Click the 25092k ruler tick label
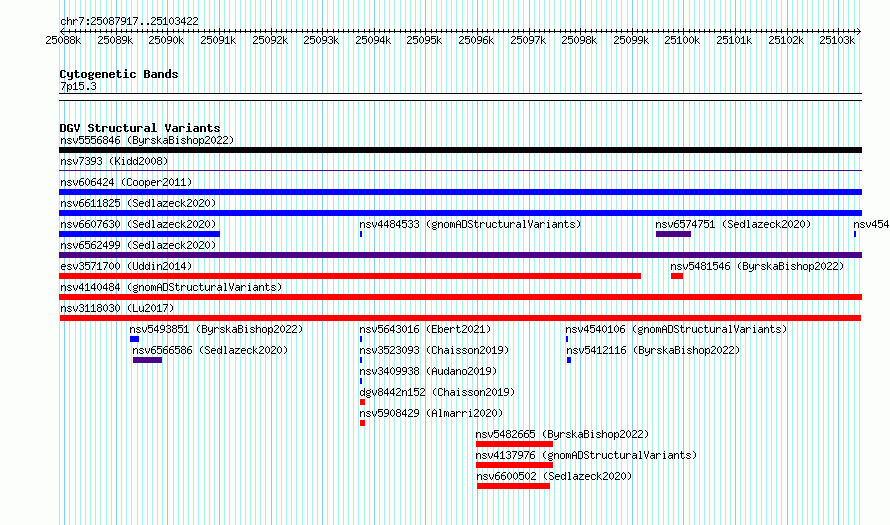Viewport: 890px width, 525px height. (270, 40)
